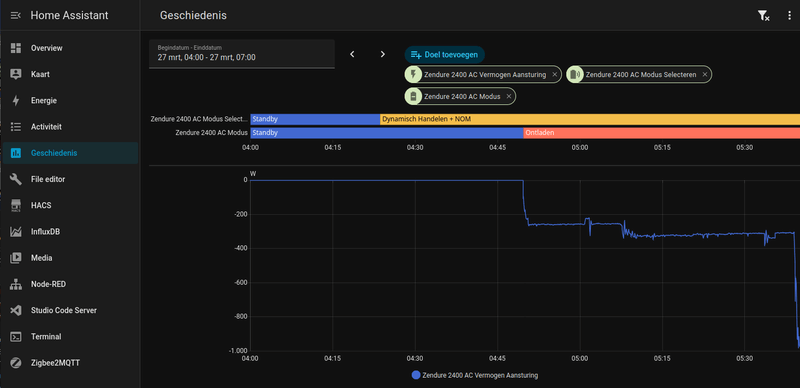This screenshot has width=800, height=388.
Task: Click the yellow Dynamisch Handelen + NOM segment
Action: tap(590, 119)
